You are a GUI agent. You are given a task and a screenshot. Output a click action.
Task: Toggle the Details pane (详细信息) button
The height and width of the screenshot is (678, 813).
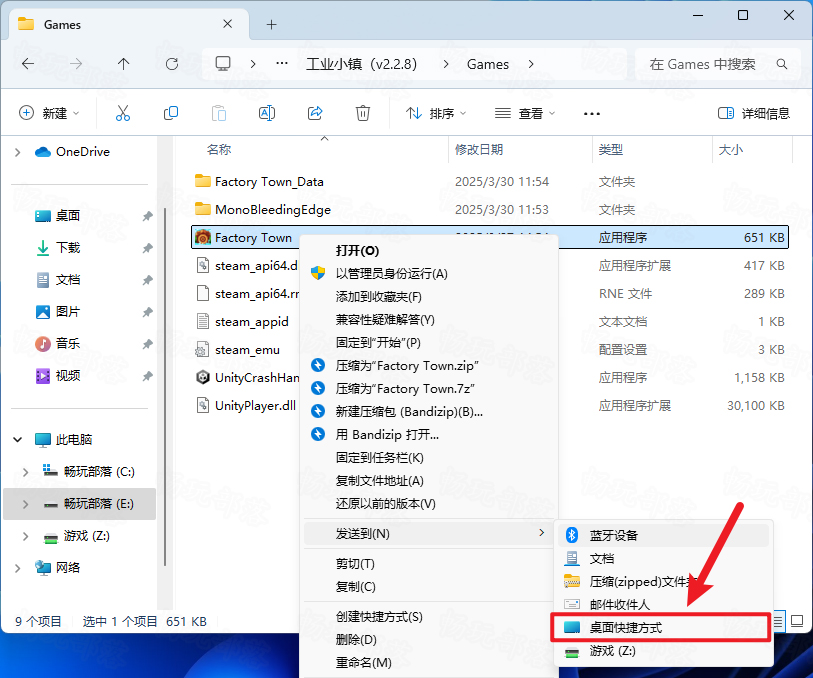coord(754,113)
